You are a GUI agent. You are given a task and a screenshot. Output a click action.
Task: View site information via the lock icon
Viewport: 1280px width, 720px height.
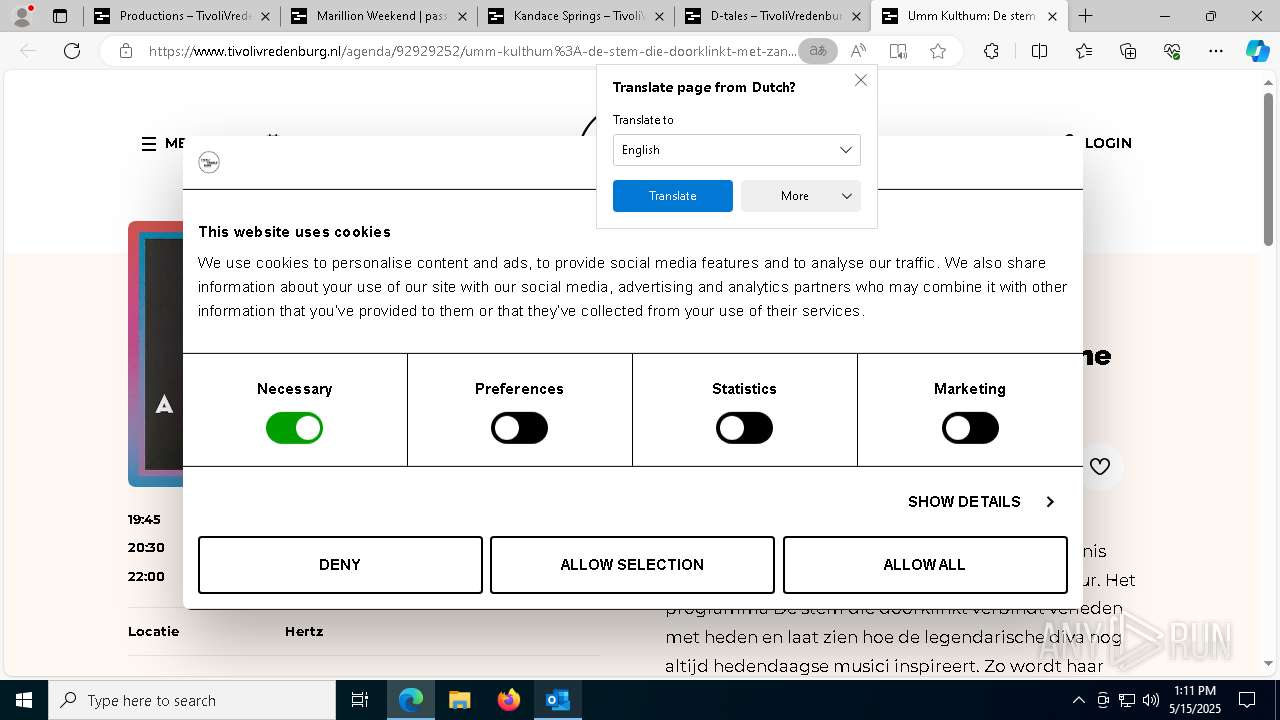[x=126, y=51]
